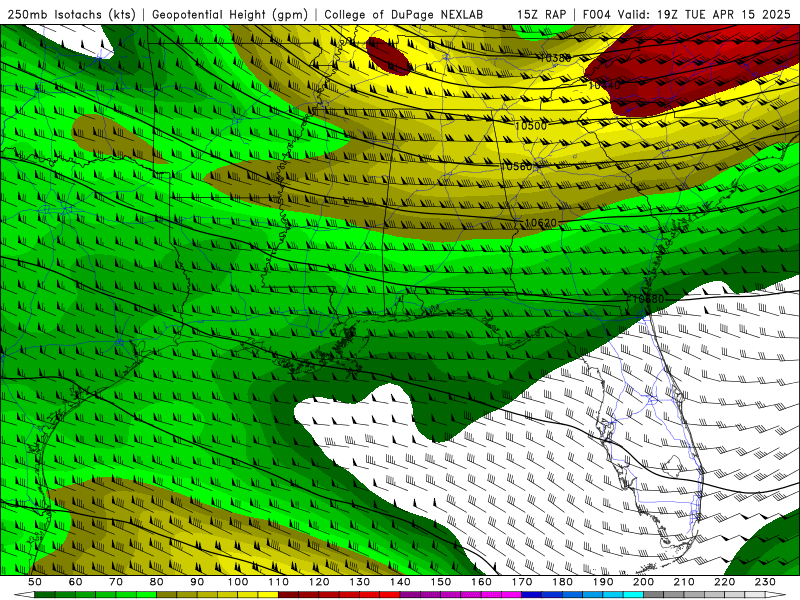Click the bright yellow swatch just before 110
The image size is (800, 600).
(268, 595)
